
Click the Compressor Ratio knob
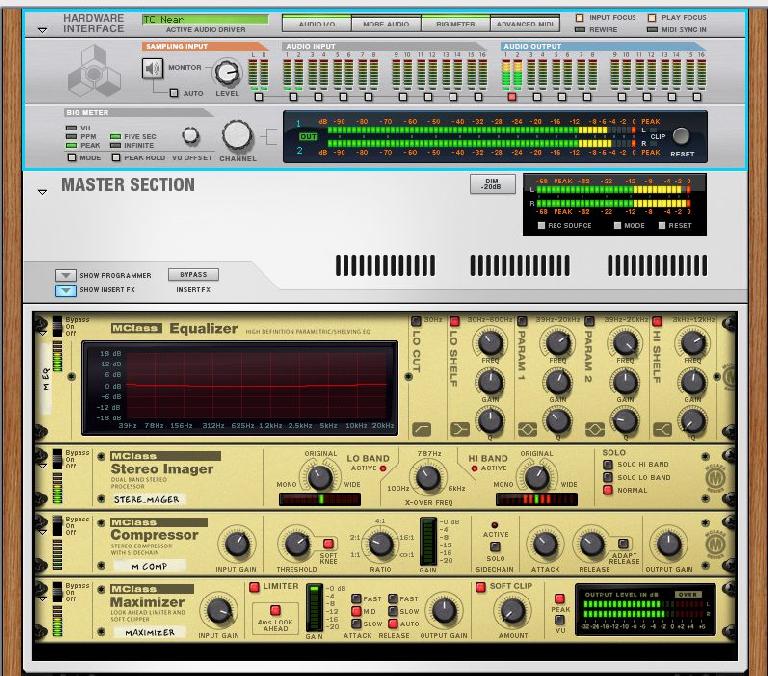click(x=381, y=543)
